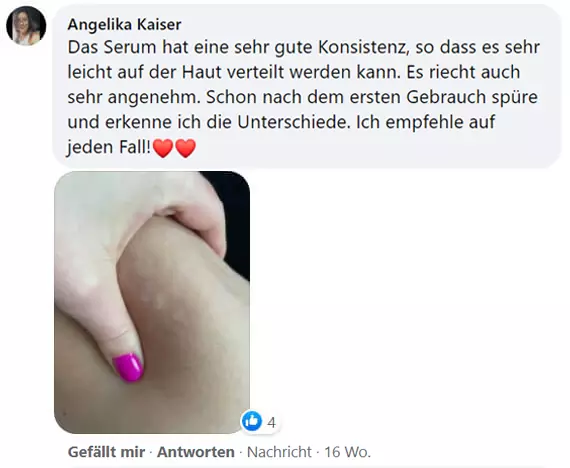570x468 pixels.
Task: Open the Angelika Kaiser name link
Action: [x=124, y=25]
